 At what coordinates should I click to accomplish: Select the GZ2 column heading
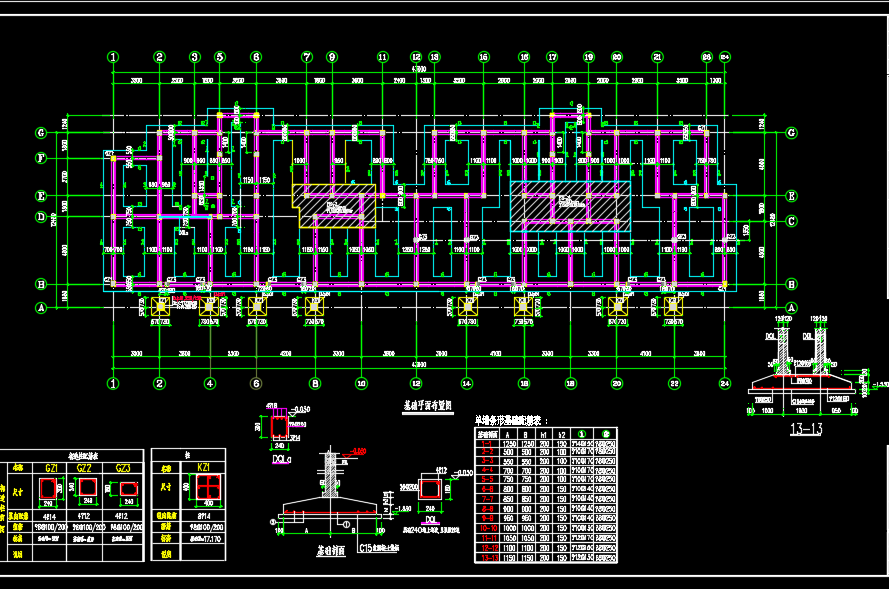[84, 468]
